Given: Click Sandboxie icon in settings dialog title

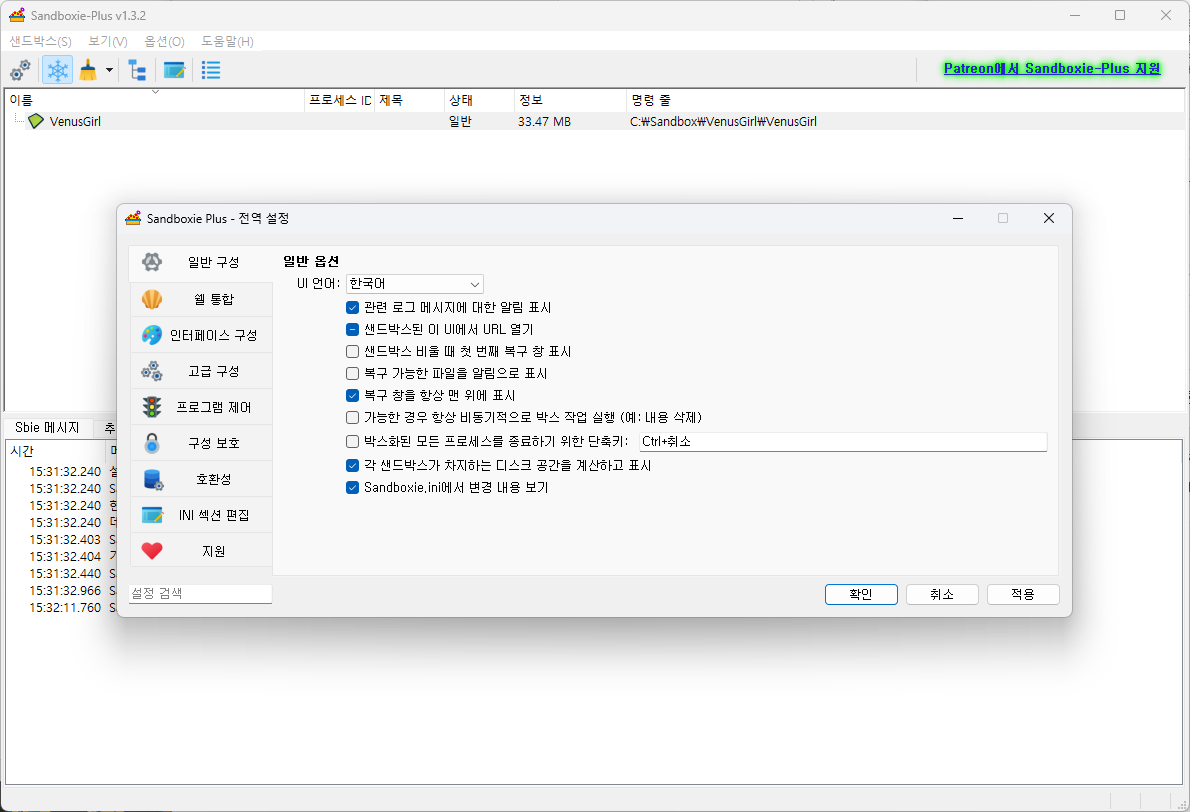Looking at the screenshot, I should pos(134,219).
